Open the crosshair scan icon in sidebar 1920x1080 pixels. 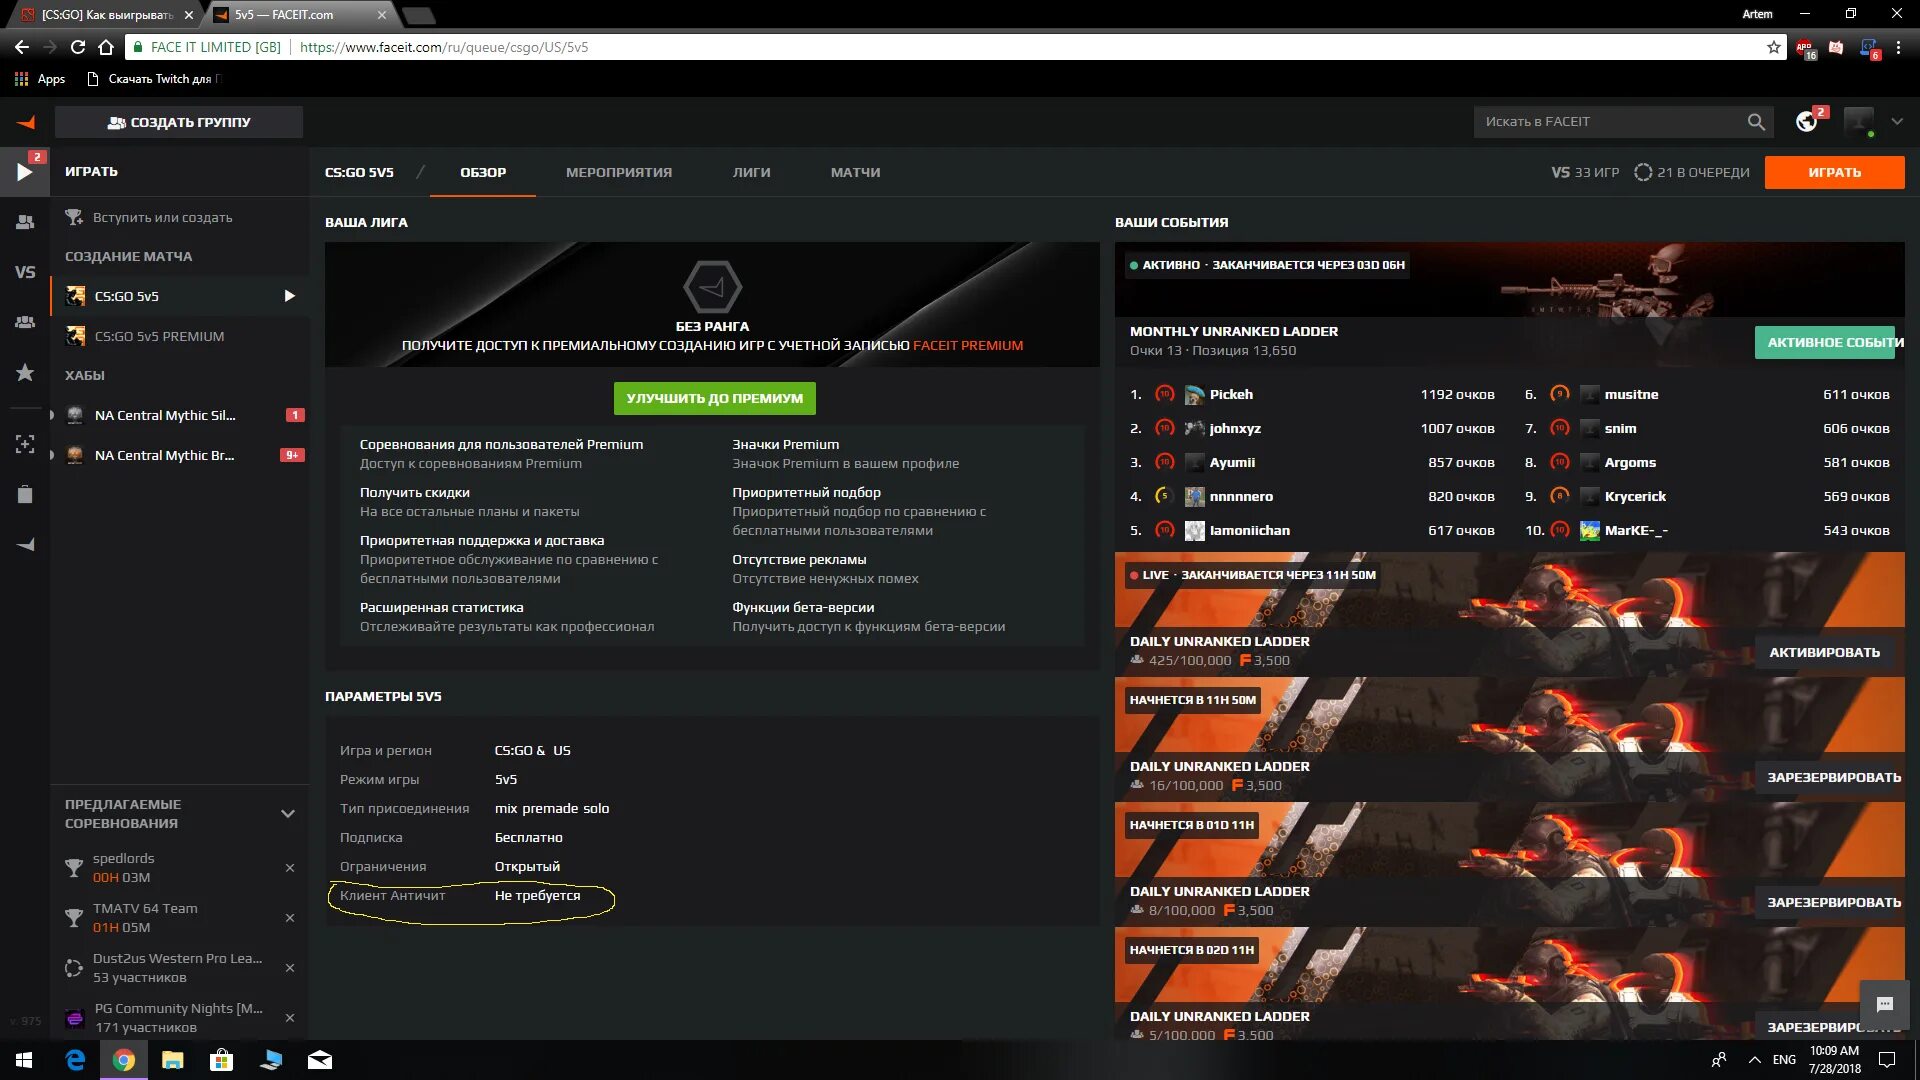25,444
